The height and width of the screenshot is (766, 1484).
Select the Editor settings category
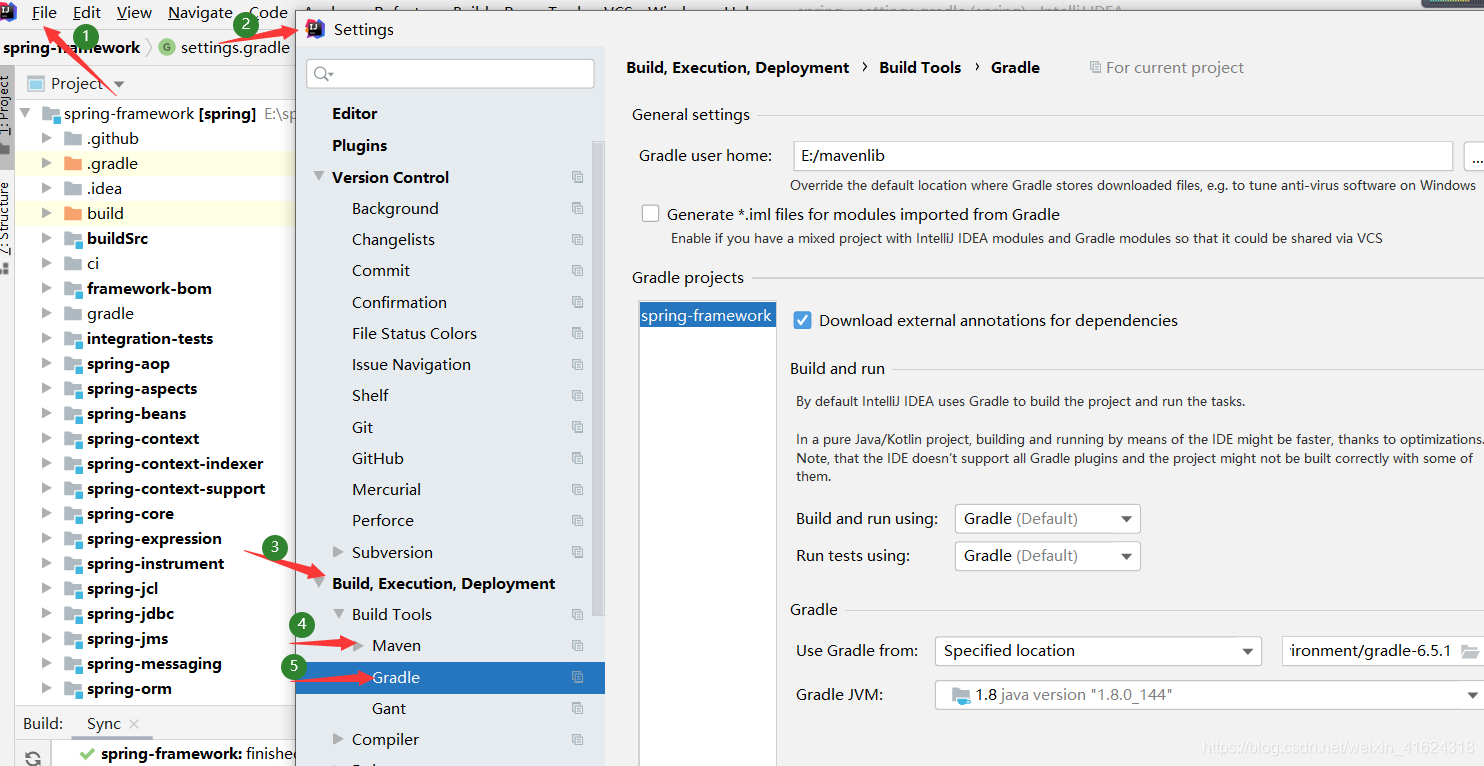pos(355,114)
